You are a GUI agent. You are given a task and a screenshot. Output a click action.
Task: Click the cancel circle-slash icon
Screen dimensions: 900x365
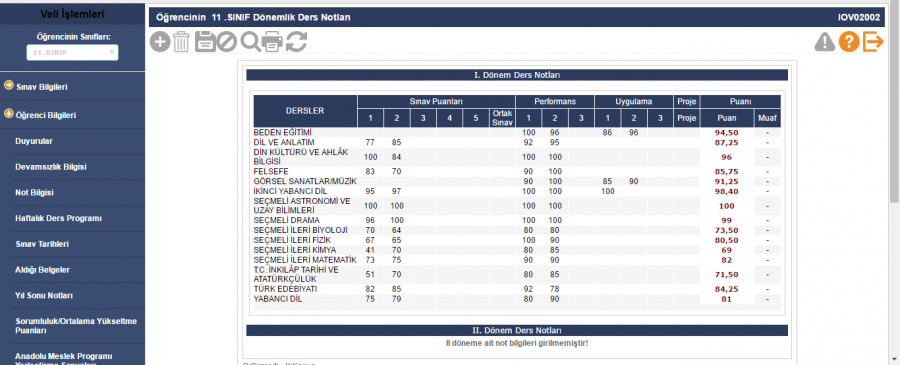coord(227,42)
